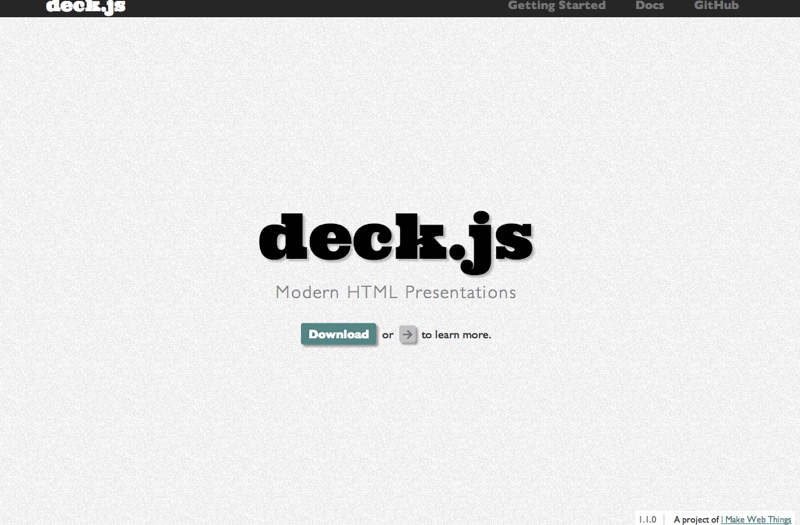
Task: Click the 'to learn more' text
Action: (456, 335)
